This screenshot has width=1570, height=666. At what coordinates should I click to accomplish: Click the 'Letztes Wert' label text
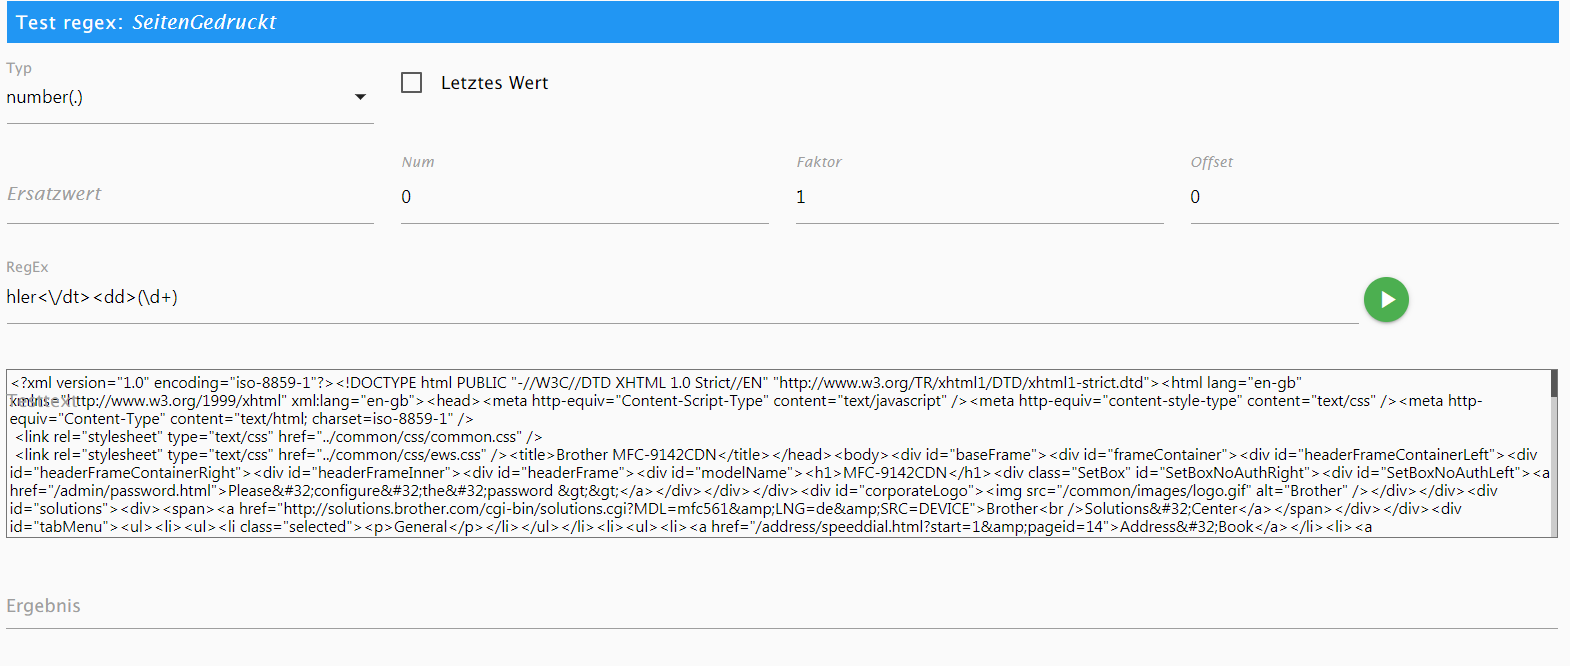pyautogui.click(x=495, y=83)
